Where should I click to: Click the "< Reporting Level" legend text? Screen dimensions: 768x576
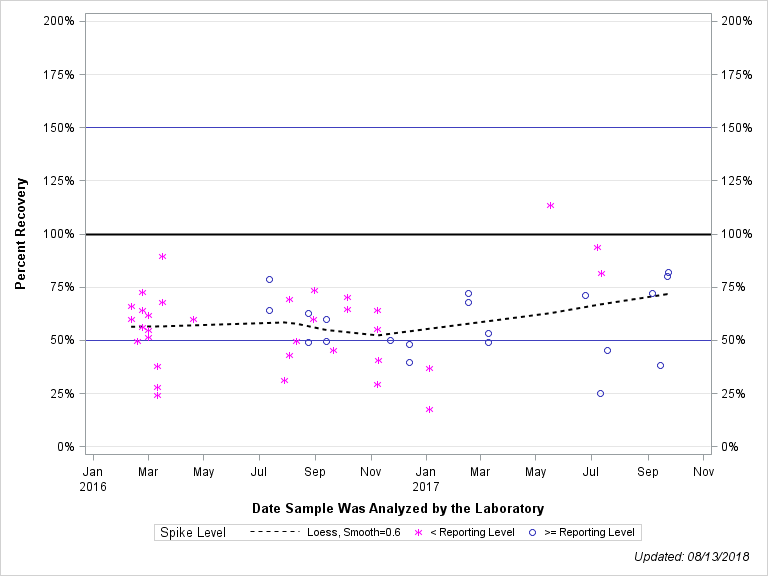coord(472,532)
